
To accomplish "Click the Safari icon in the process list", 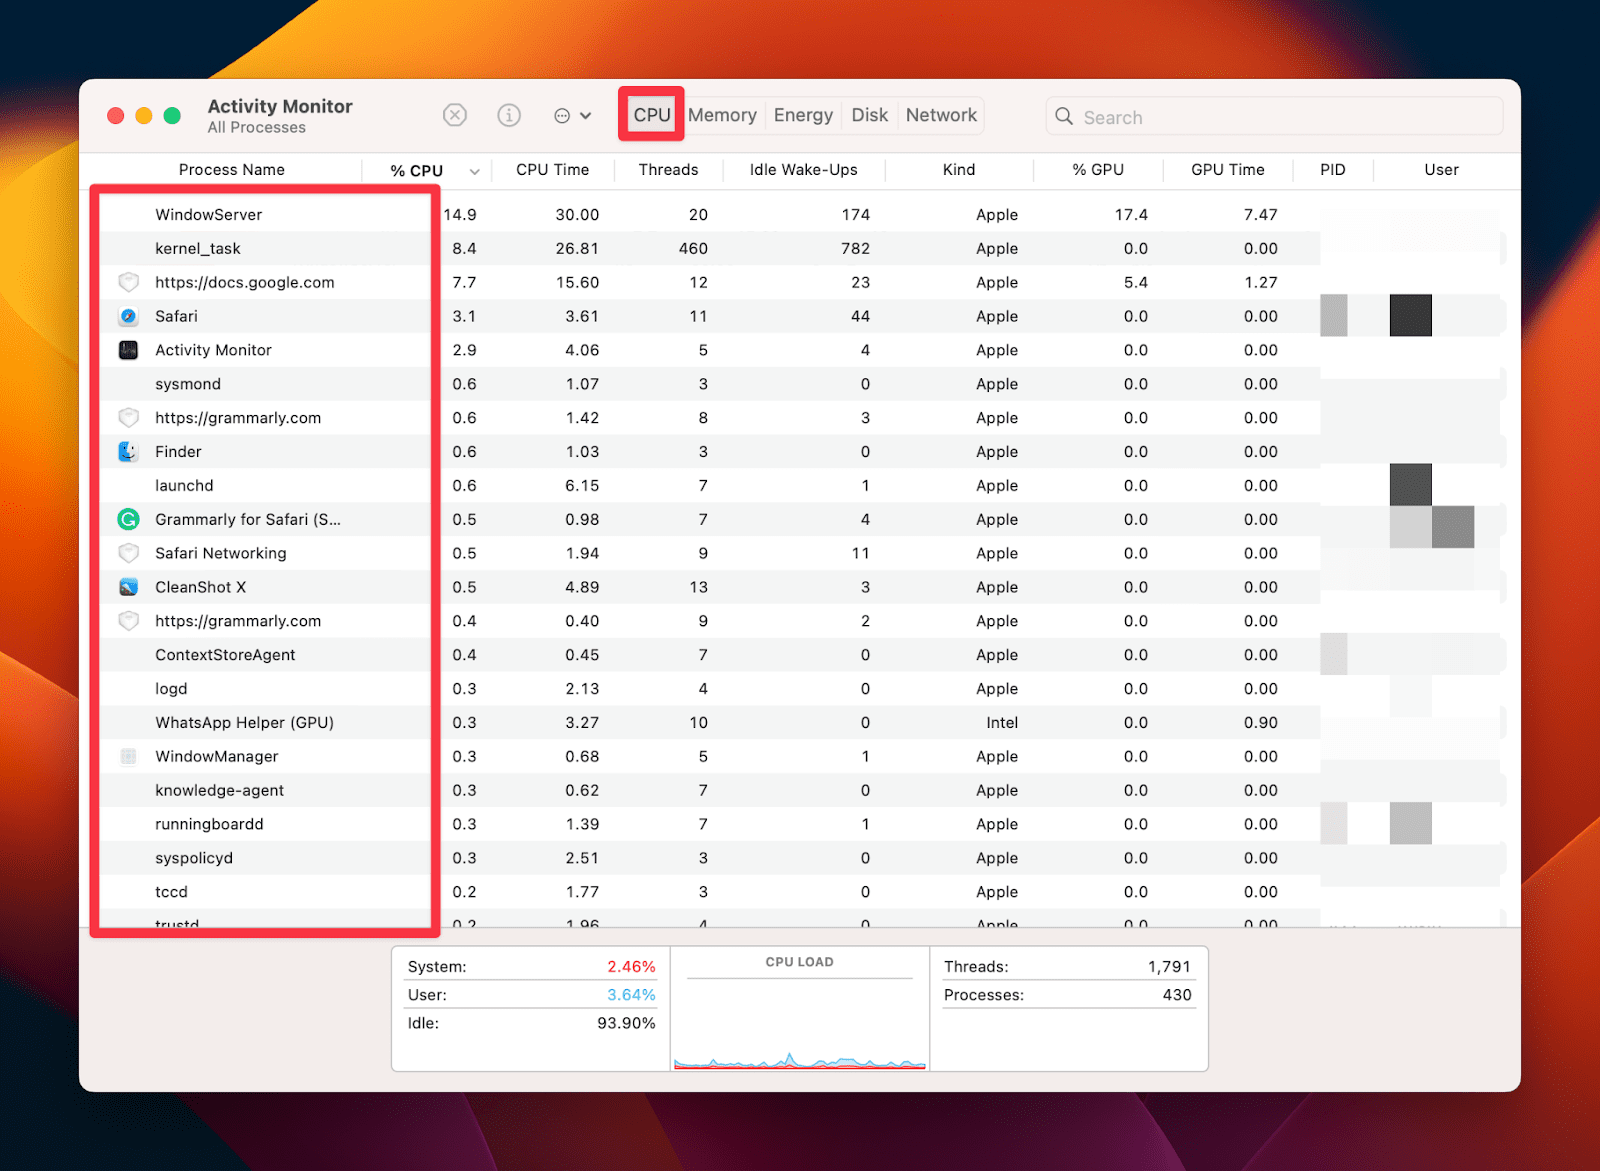I will point(128,316).
